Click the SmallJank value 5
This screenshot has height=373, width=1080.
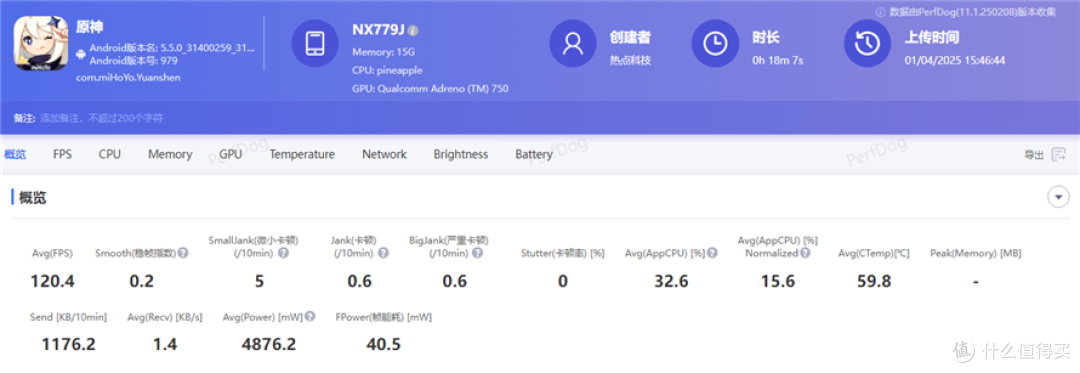point(259,281)
